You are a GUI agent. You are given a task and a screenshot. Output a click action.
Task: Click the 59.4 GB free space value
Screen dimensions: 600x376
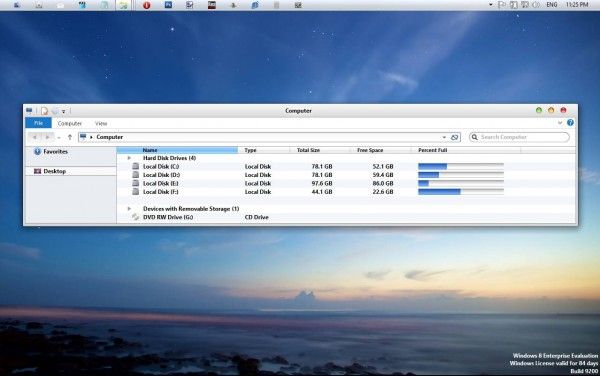click(x=383, y=175)
